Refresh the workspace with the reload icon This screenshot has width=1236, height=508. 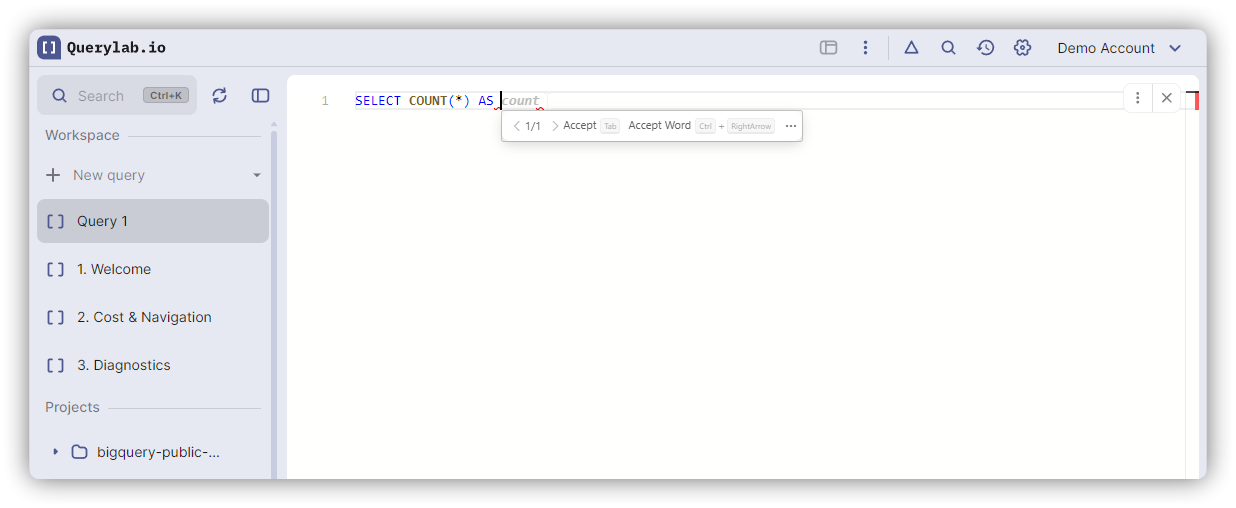point(220,96)
